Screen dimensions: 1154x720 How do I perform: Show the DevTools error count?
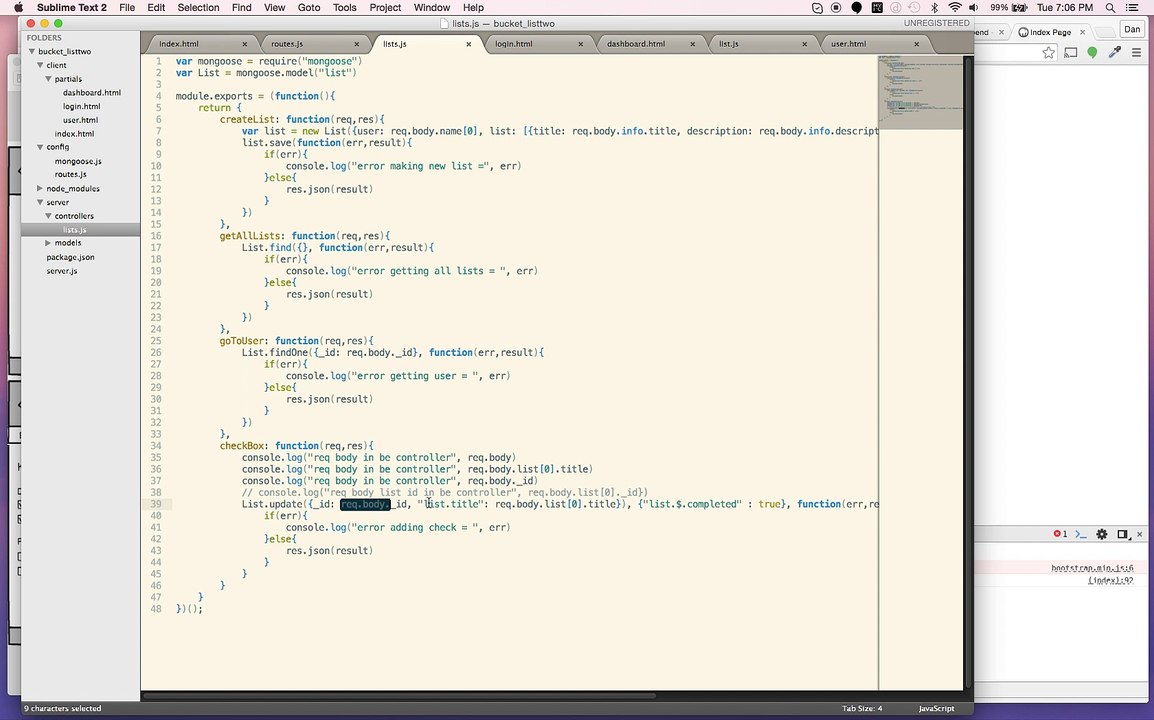(x=1061, y=534)
